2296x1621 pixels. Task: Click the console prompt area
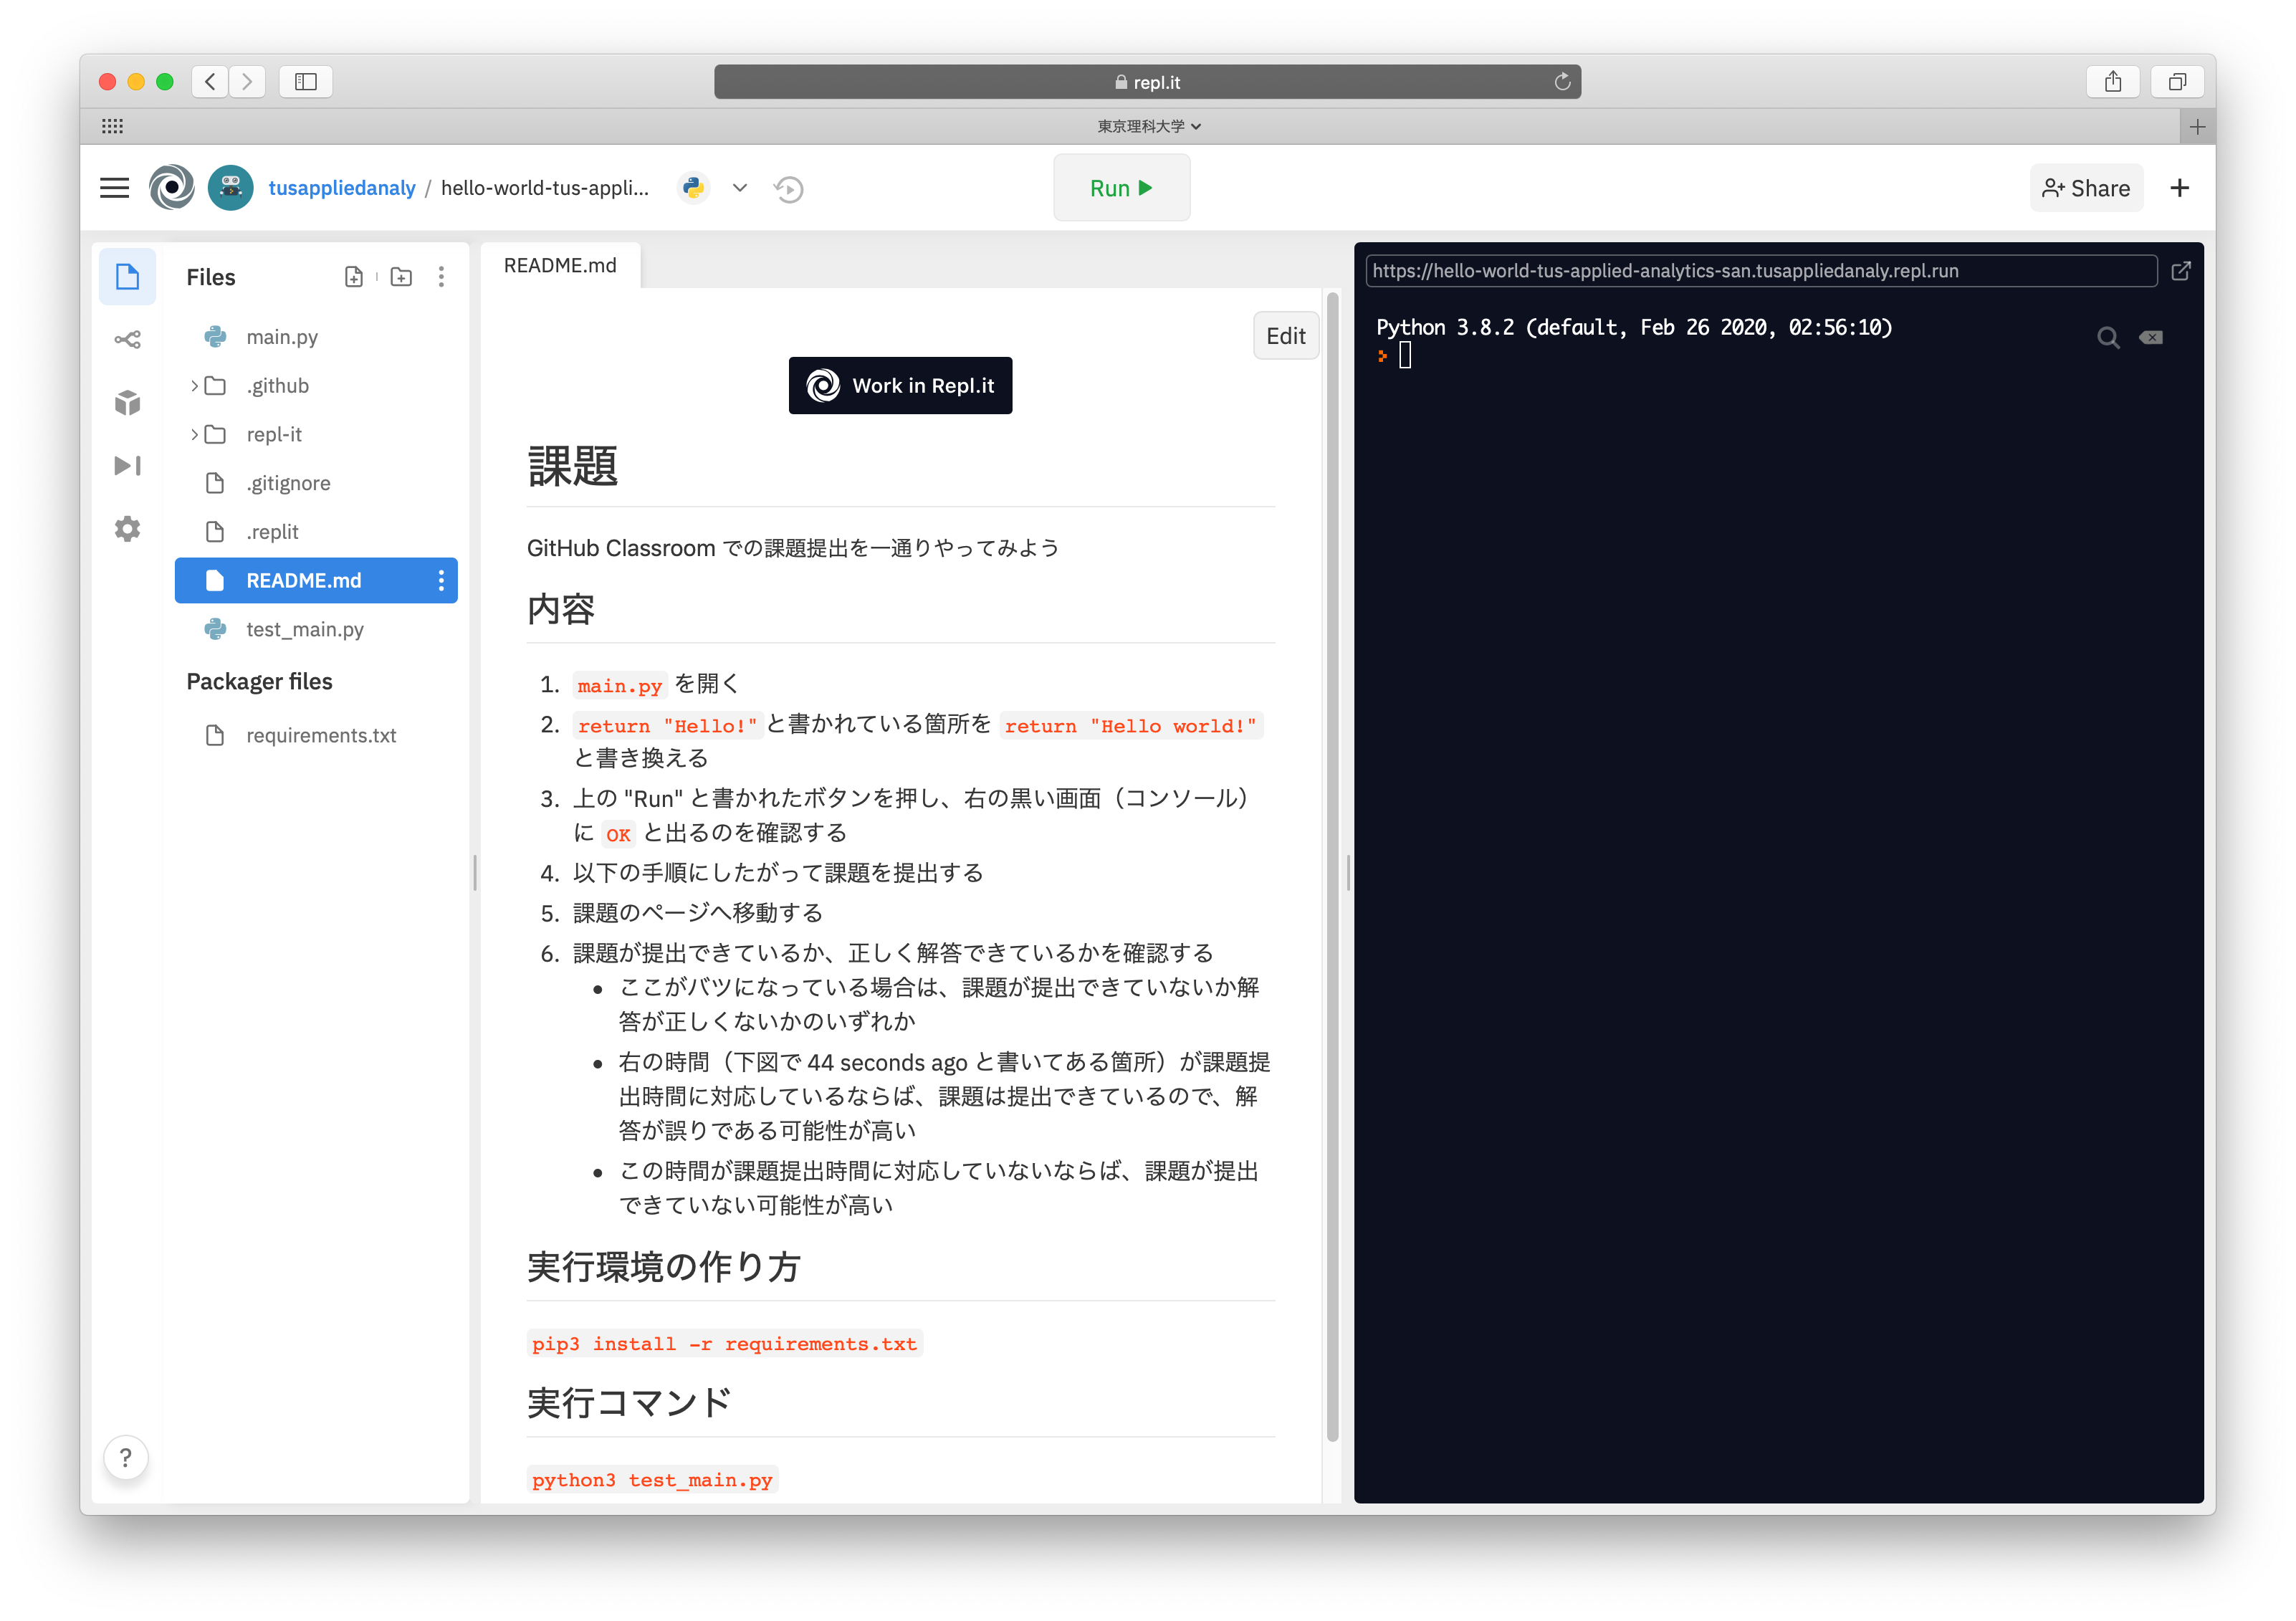pos(1404,356)
